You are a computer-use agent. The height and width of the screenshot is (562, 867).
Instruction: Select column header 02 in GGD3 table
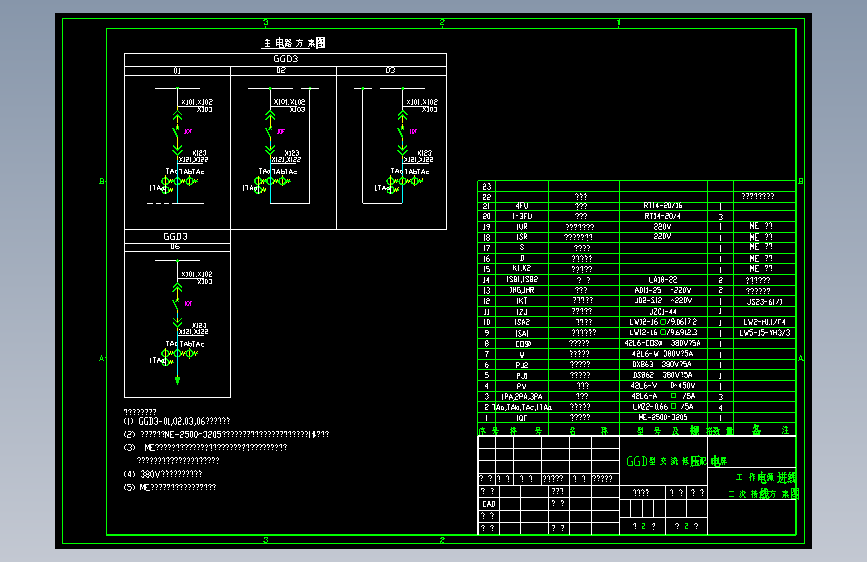pyautogui.click(x=281, y=71)
